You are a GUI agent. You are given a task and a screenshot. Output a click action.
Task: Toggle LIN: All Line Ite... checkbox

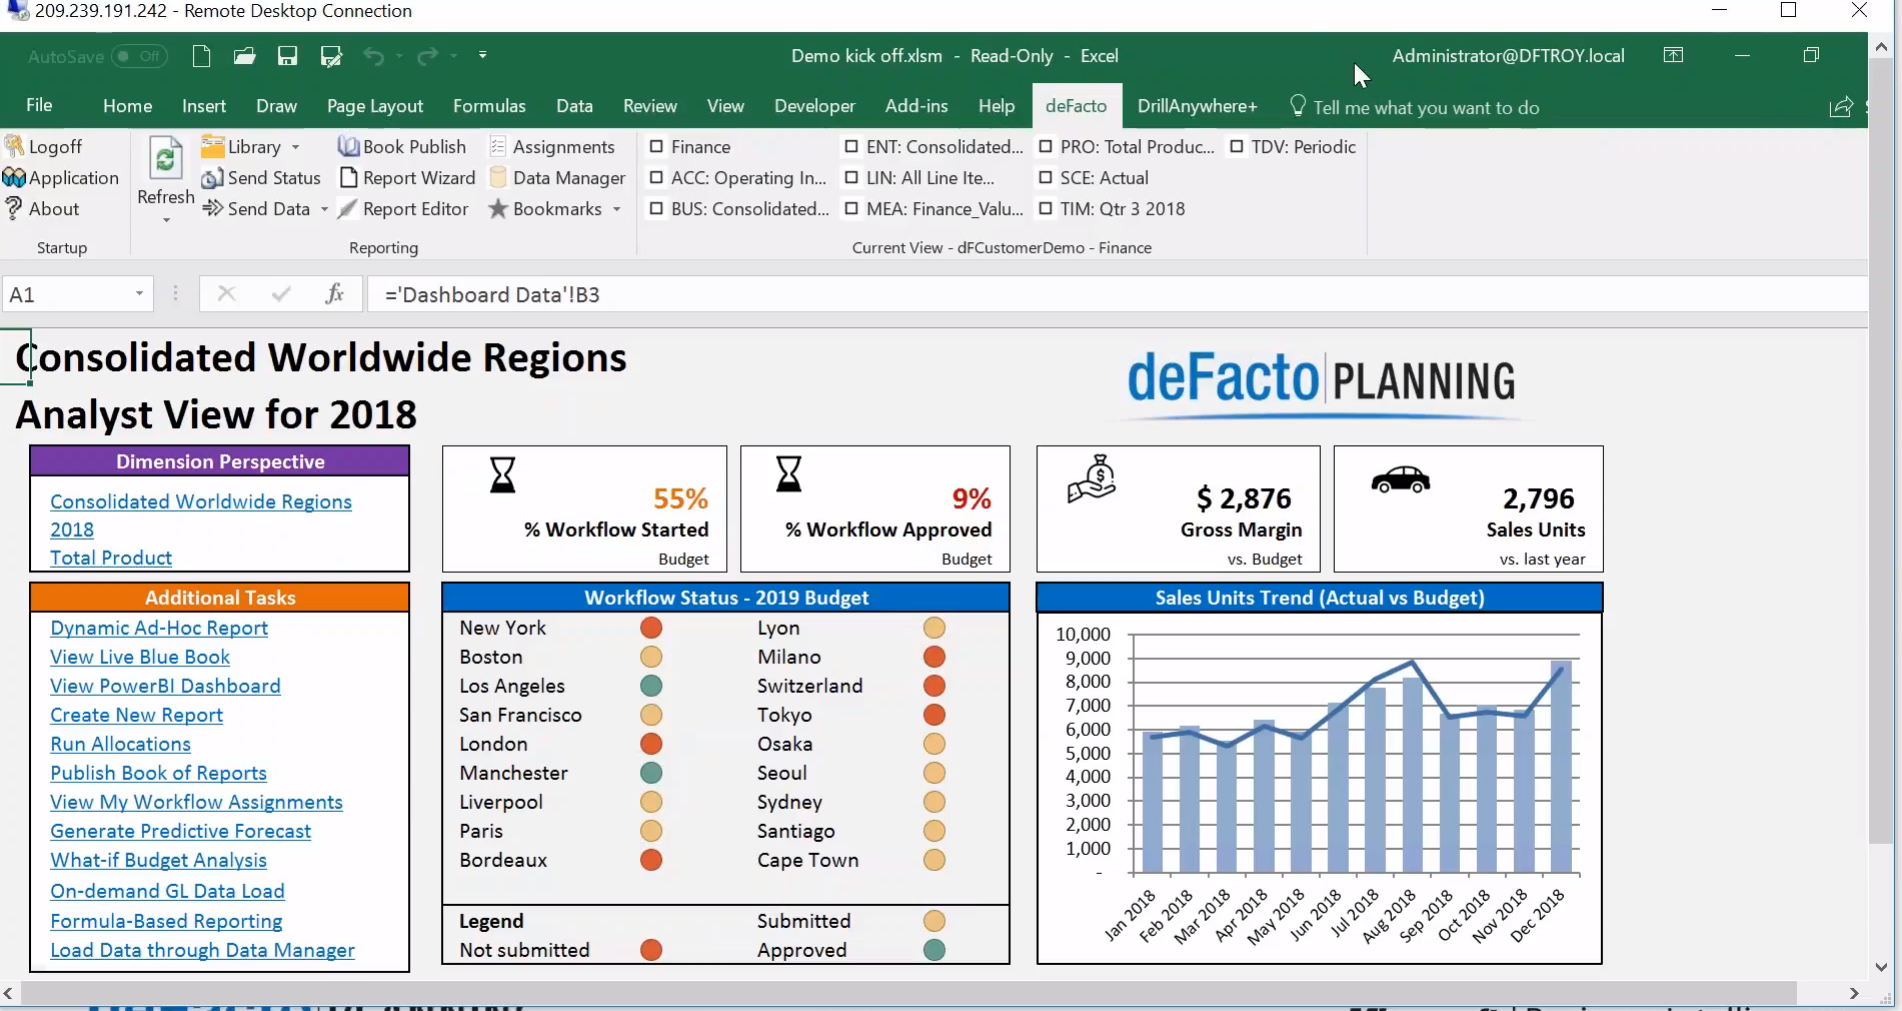click(851, 177)
